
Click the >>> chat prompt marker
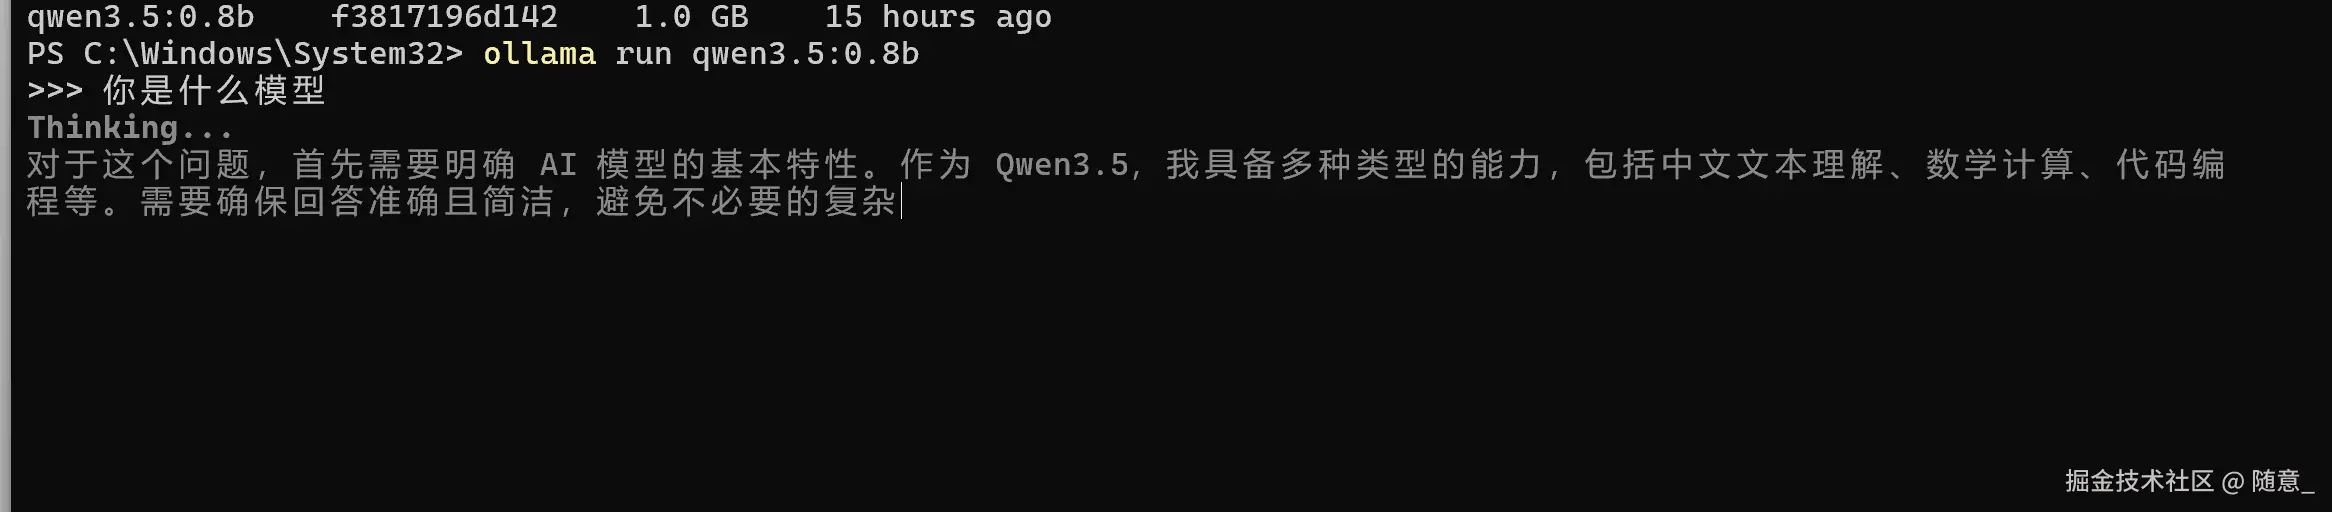(x=55, y=91)
